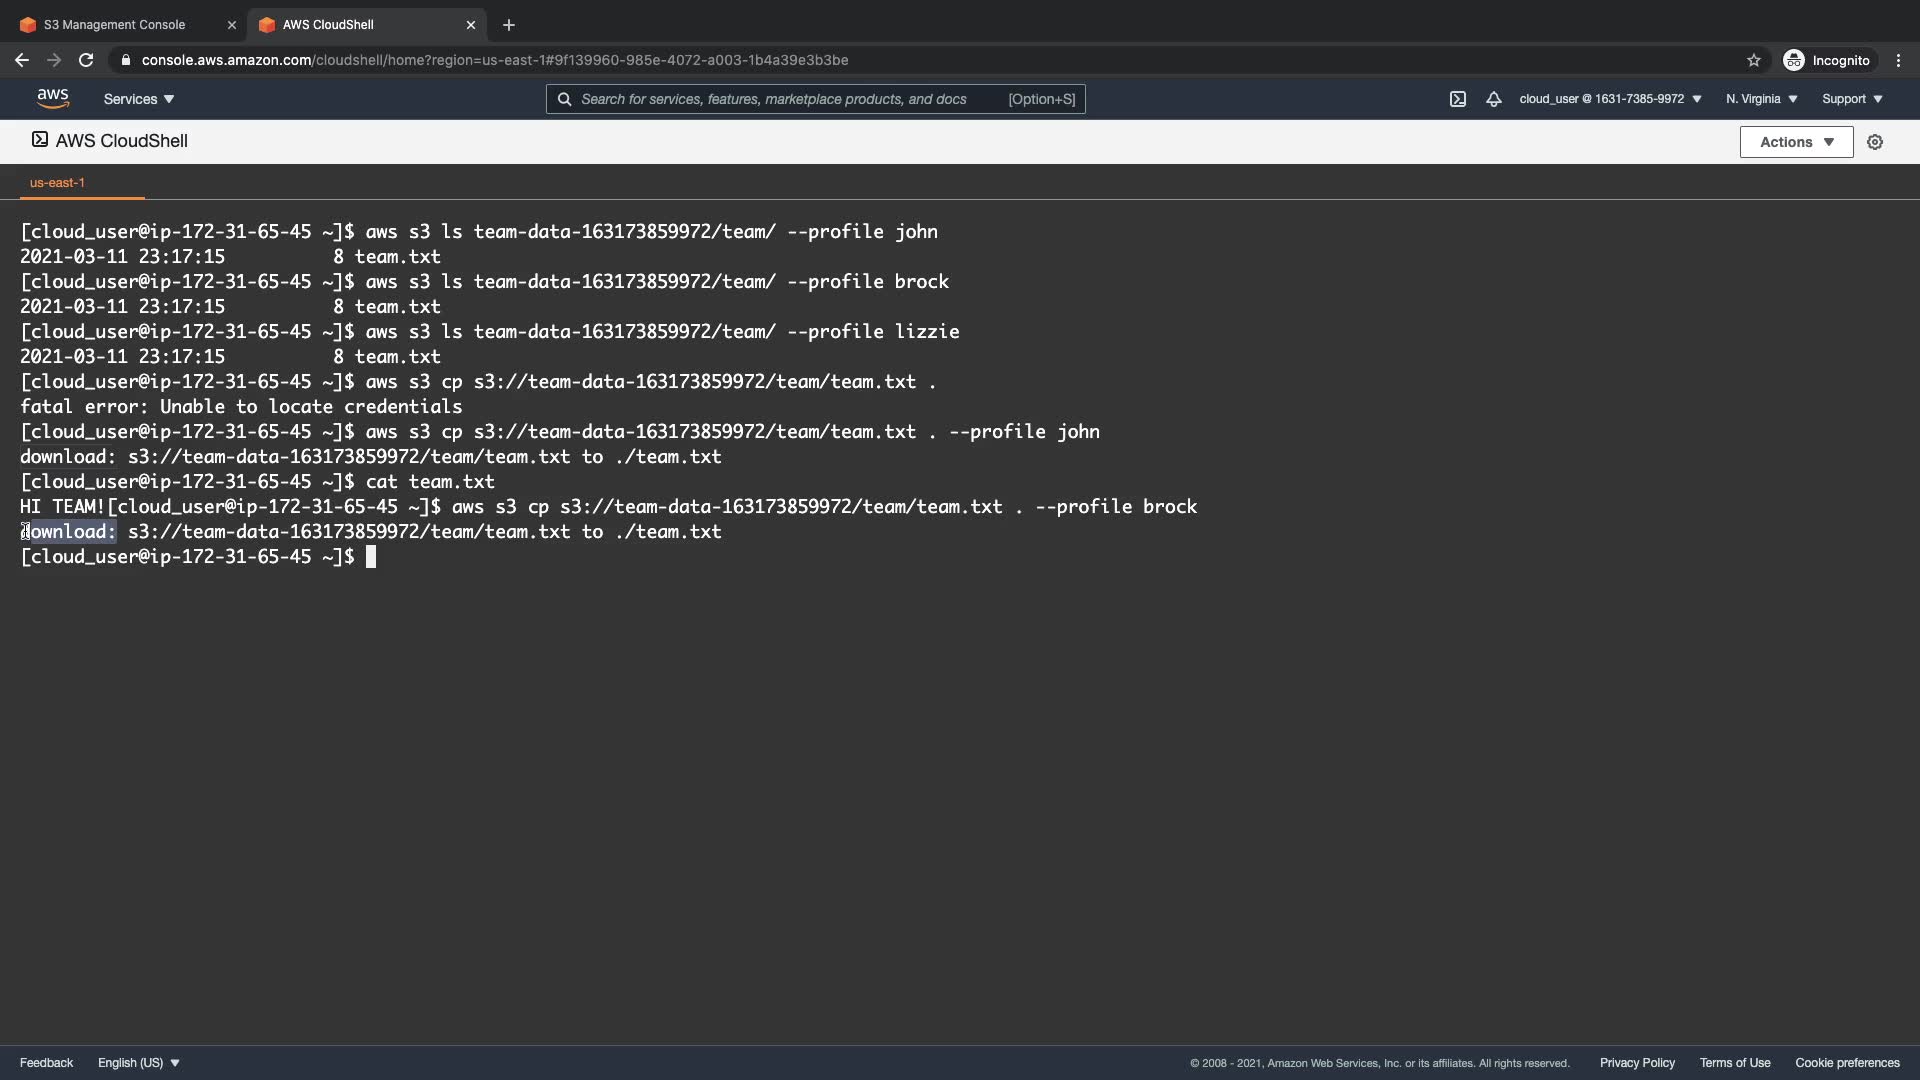Click the AWS services search field
1920x1080 pixels.
click(790, 99)
